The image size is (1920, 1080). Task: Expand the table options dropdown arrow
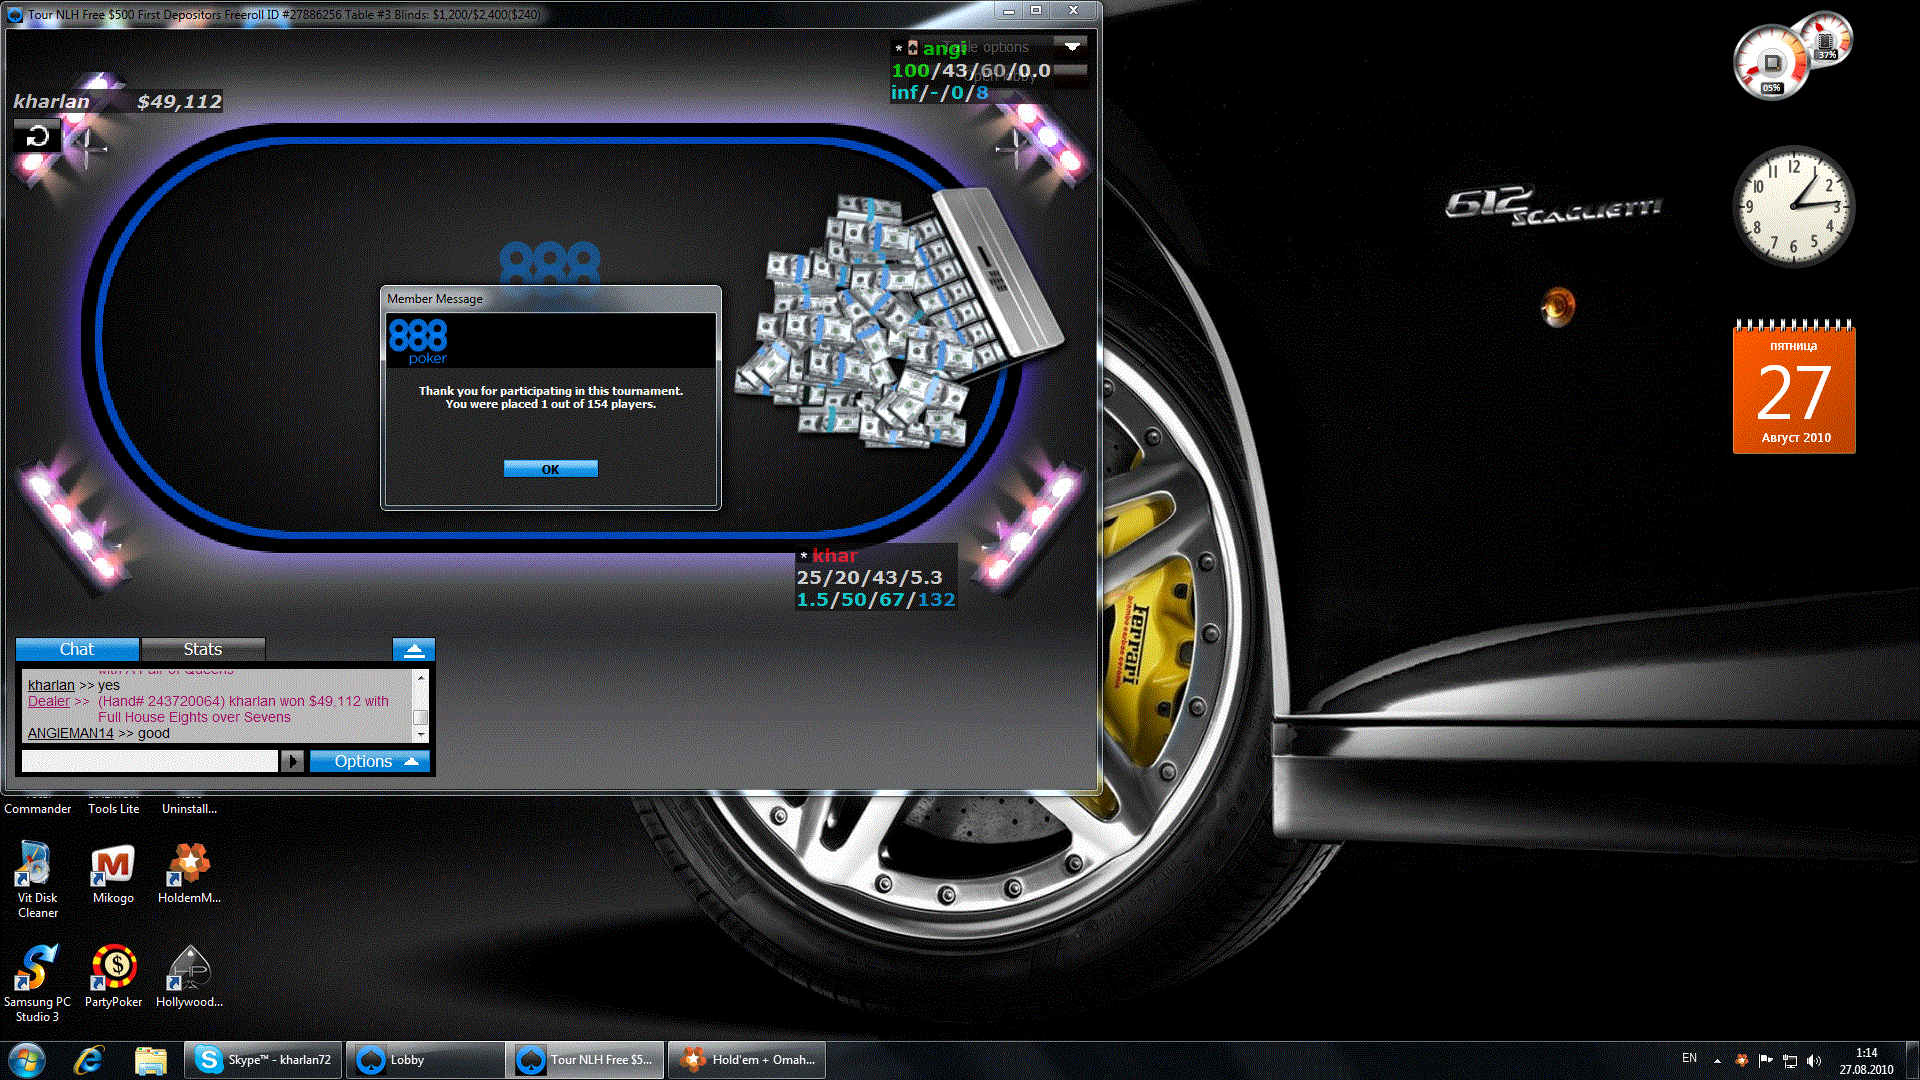(x=1072, y=46)
